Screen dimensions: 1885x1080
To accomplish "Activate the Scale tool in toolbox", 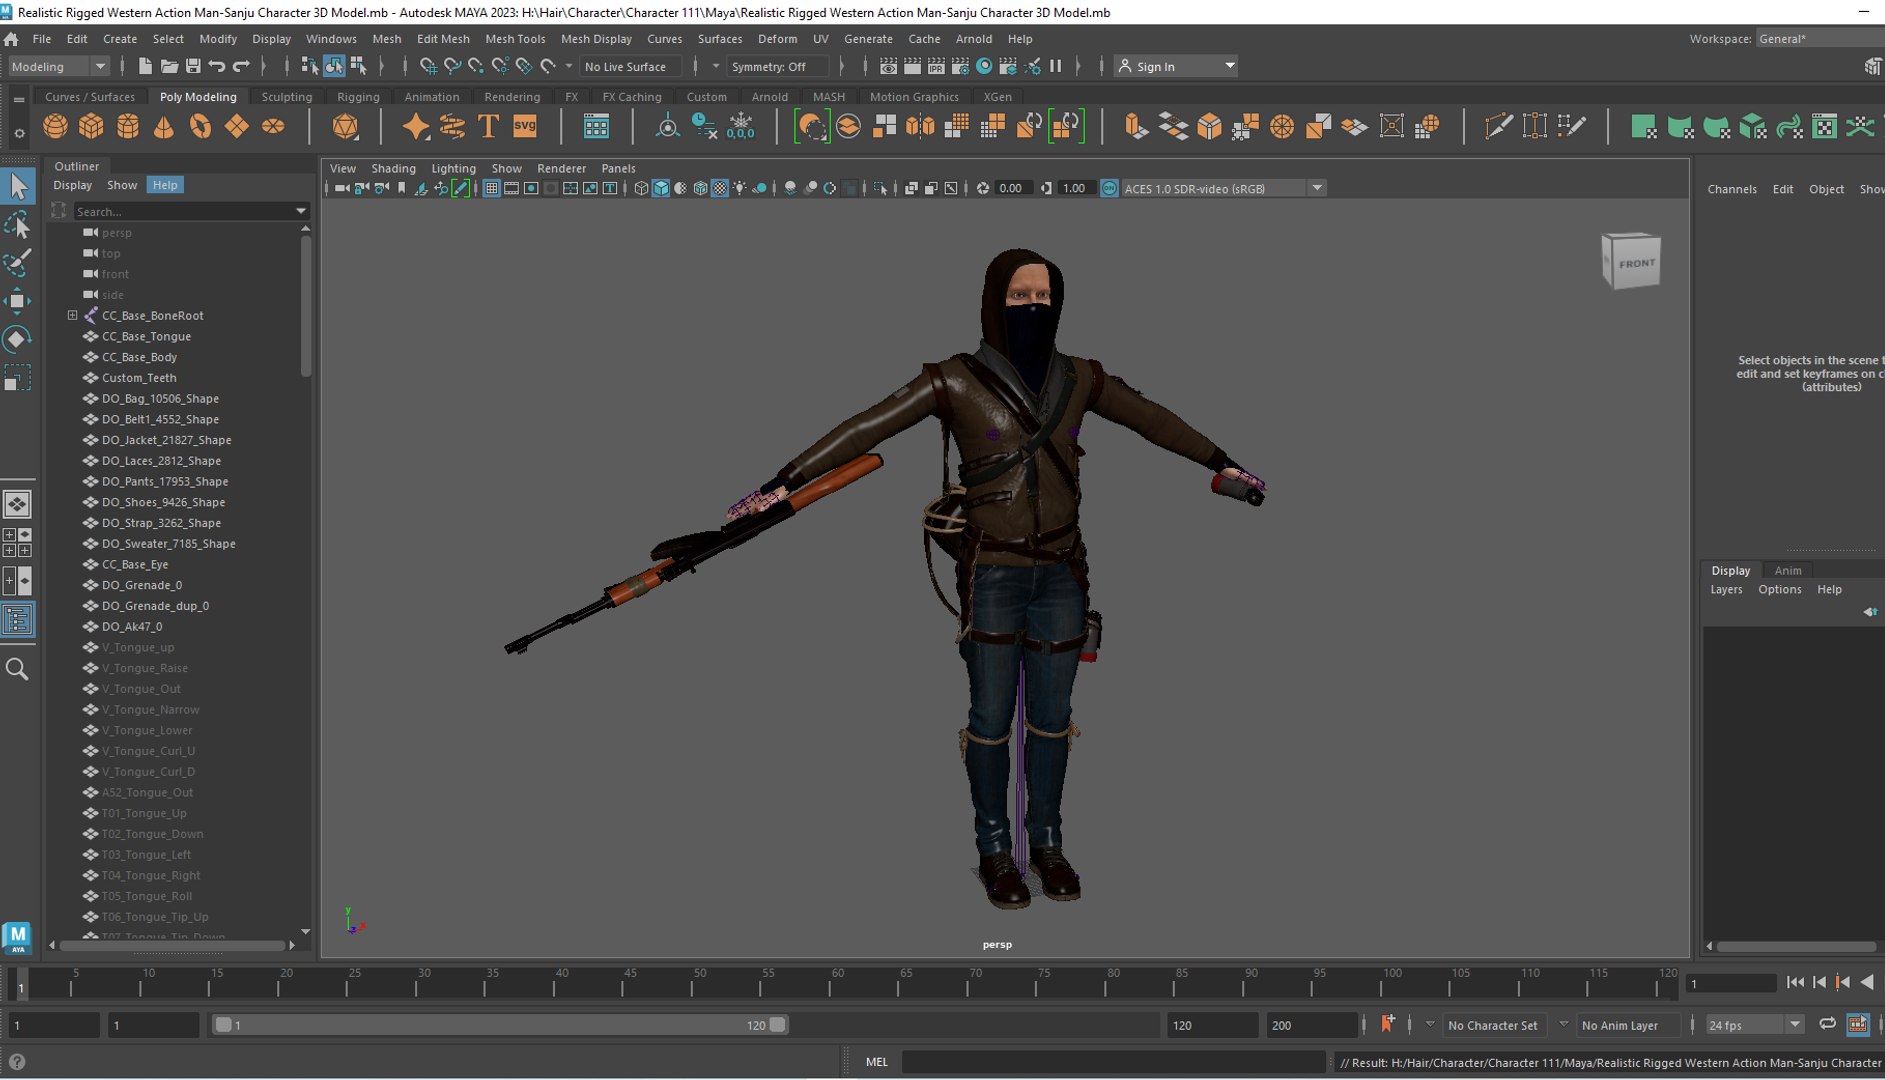I will 18,378.
